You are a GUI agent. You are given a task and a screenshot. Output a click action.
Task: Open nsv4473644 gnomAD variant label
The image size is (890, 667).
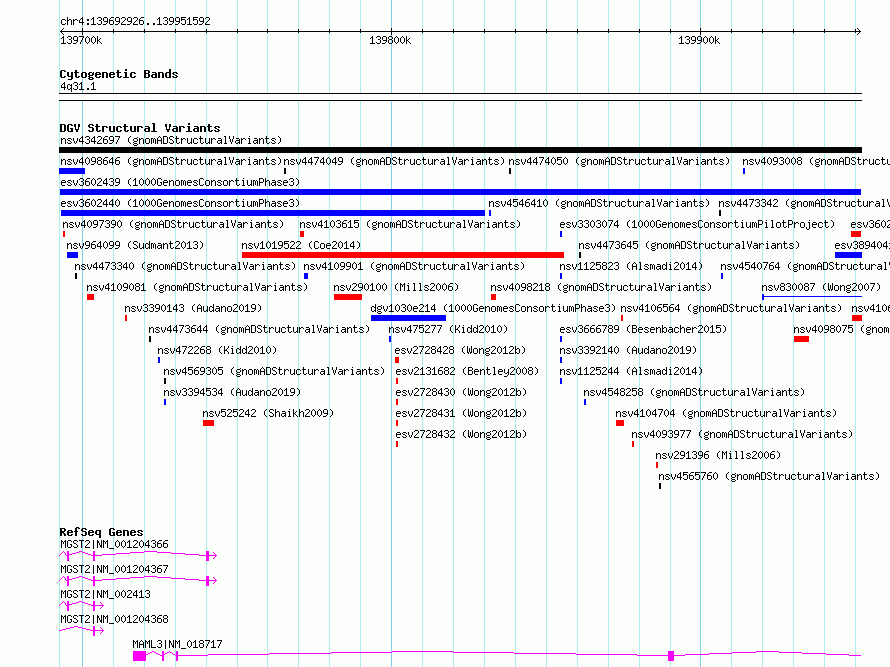click(x=259, y=329)
